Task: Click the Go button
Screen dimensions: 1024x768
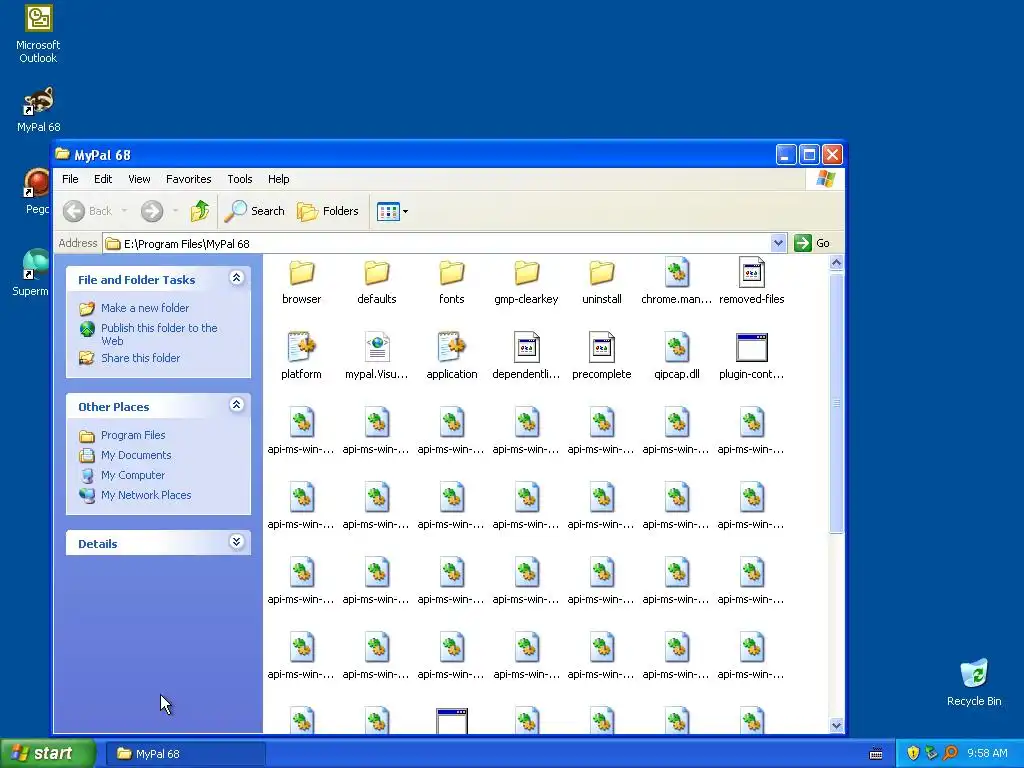Action: point(812,243)
